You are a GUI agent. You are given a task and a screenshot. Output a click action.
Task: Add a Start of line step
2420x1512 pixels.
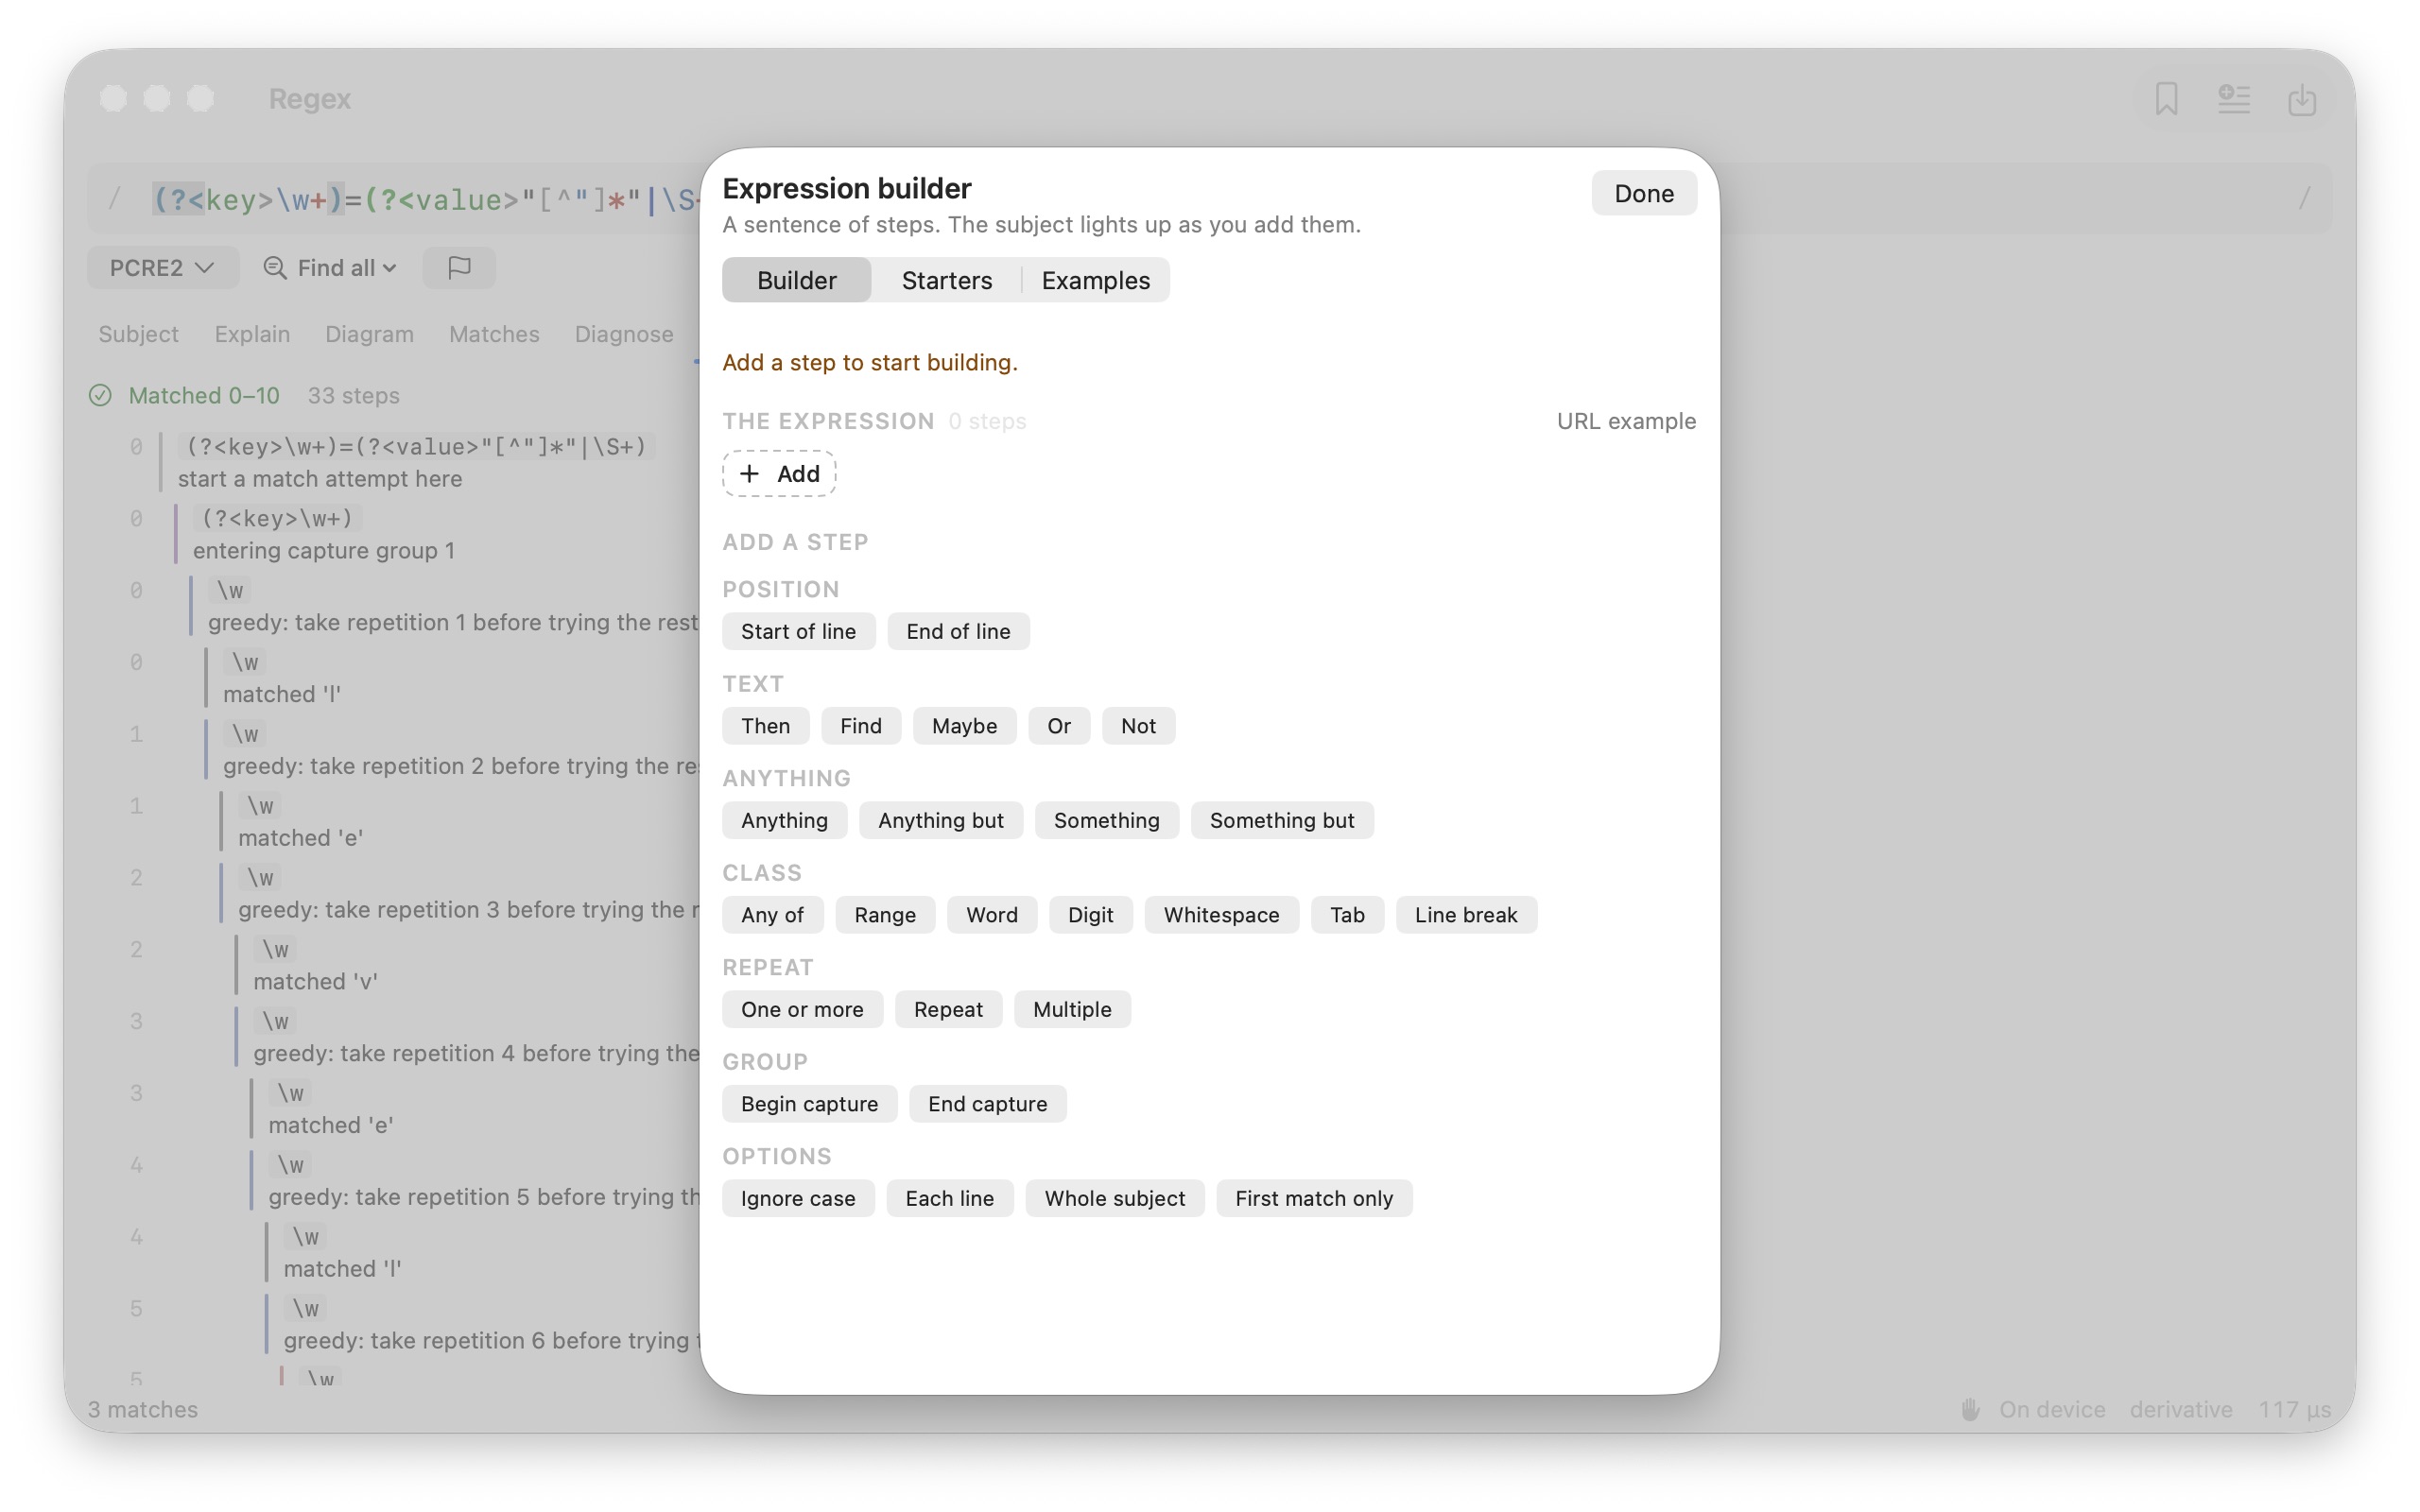(x=798, y=631)
